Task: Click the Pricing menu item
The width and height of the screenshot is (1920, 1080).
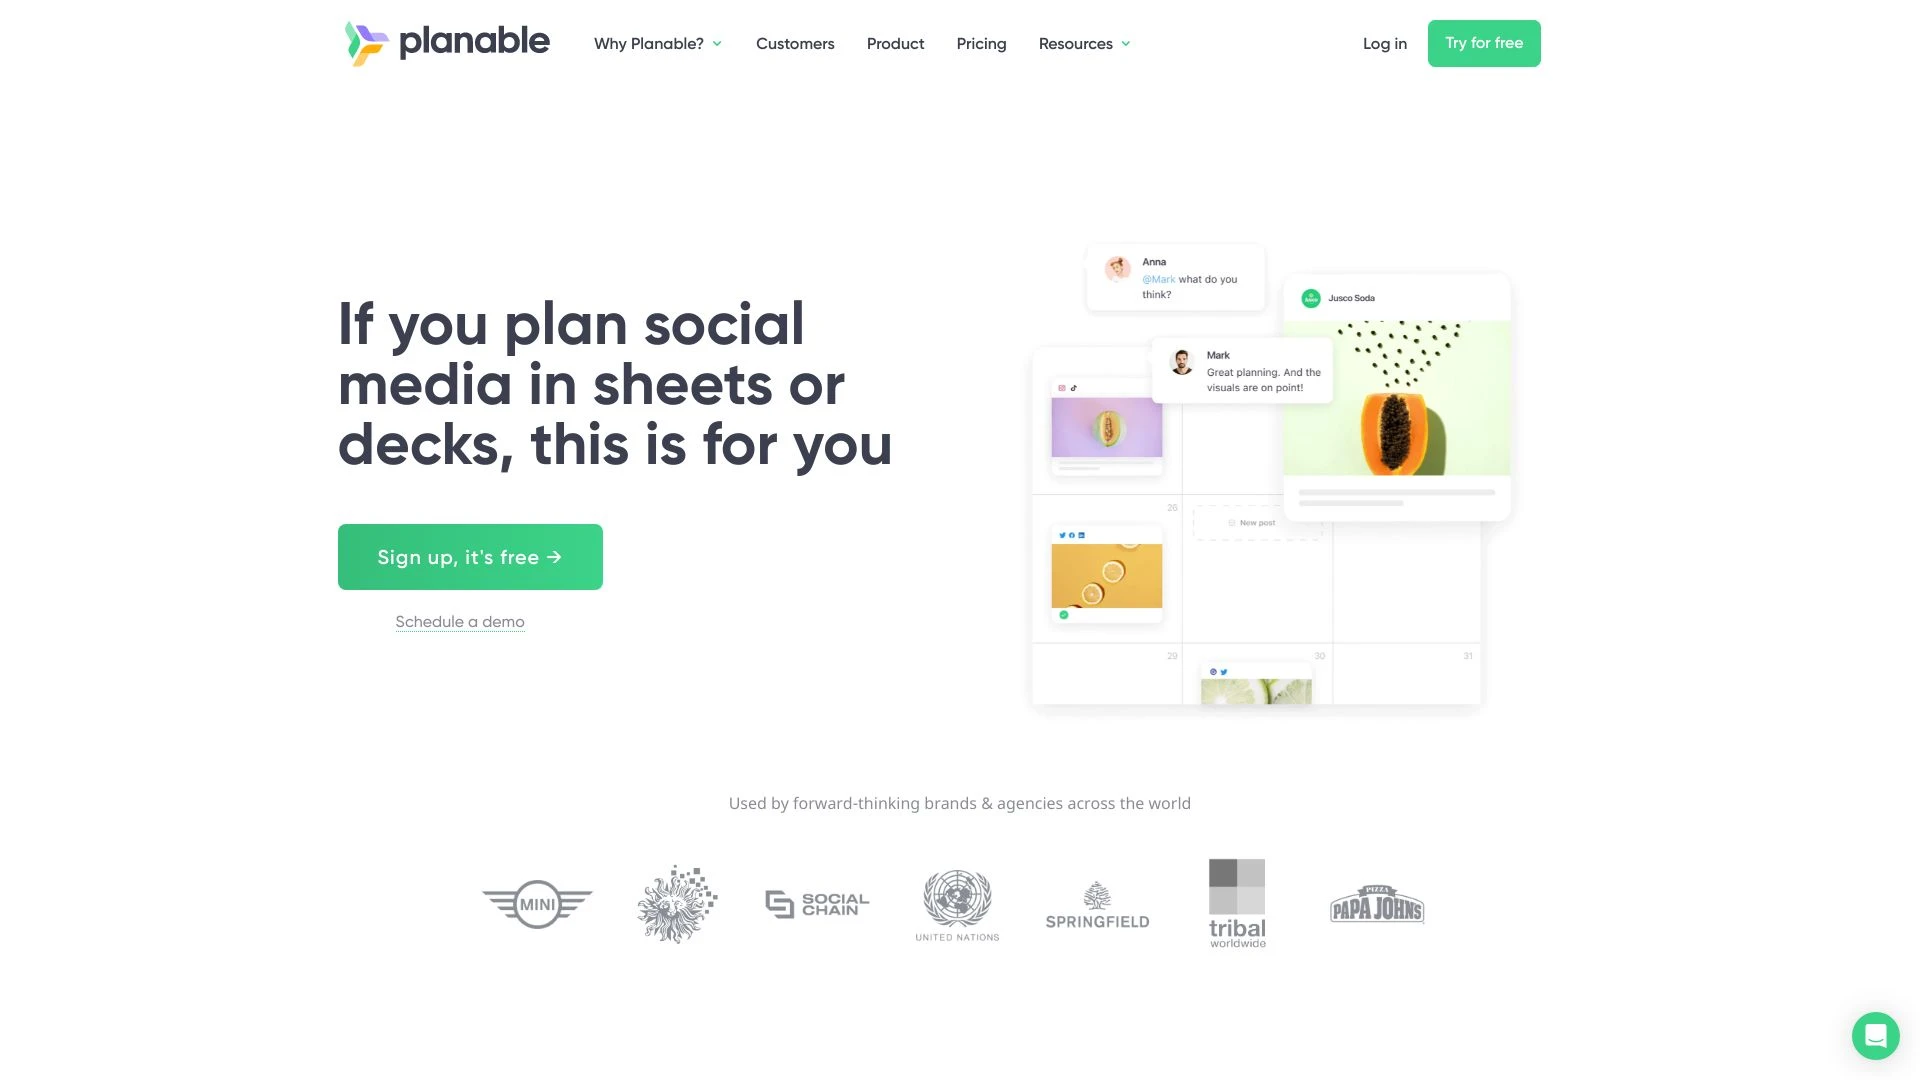Action: (x=981, y=44)
